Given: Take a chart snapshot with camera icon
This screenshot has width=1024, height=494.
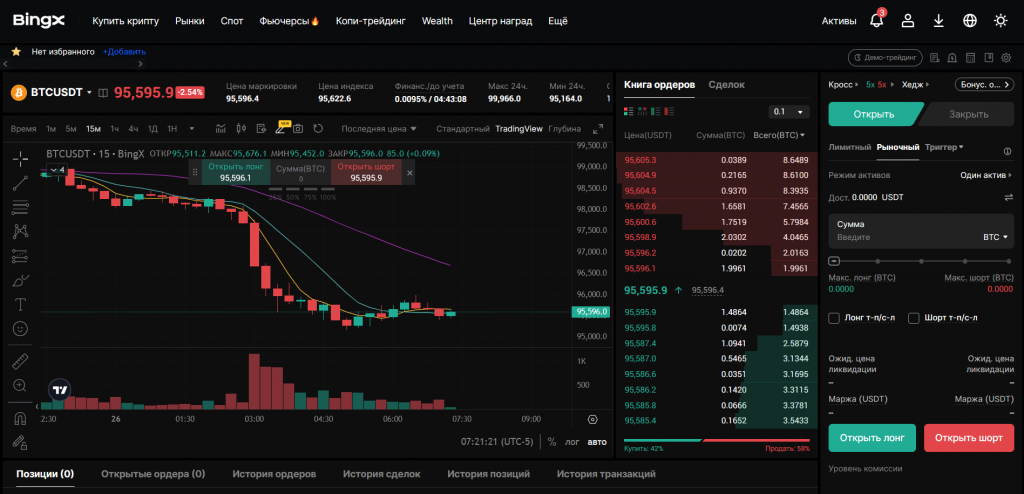Looking at the screenshot, I should pos(297,128).
